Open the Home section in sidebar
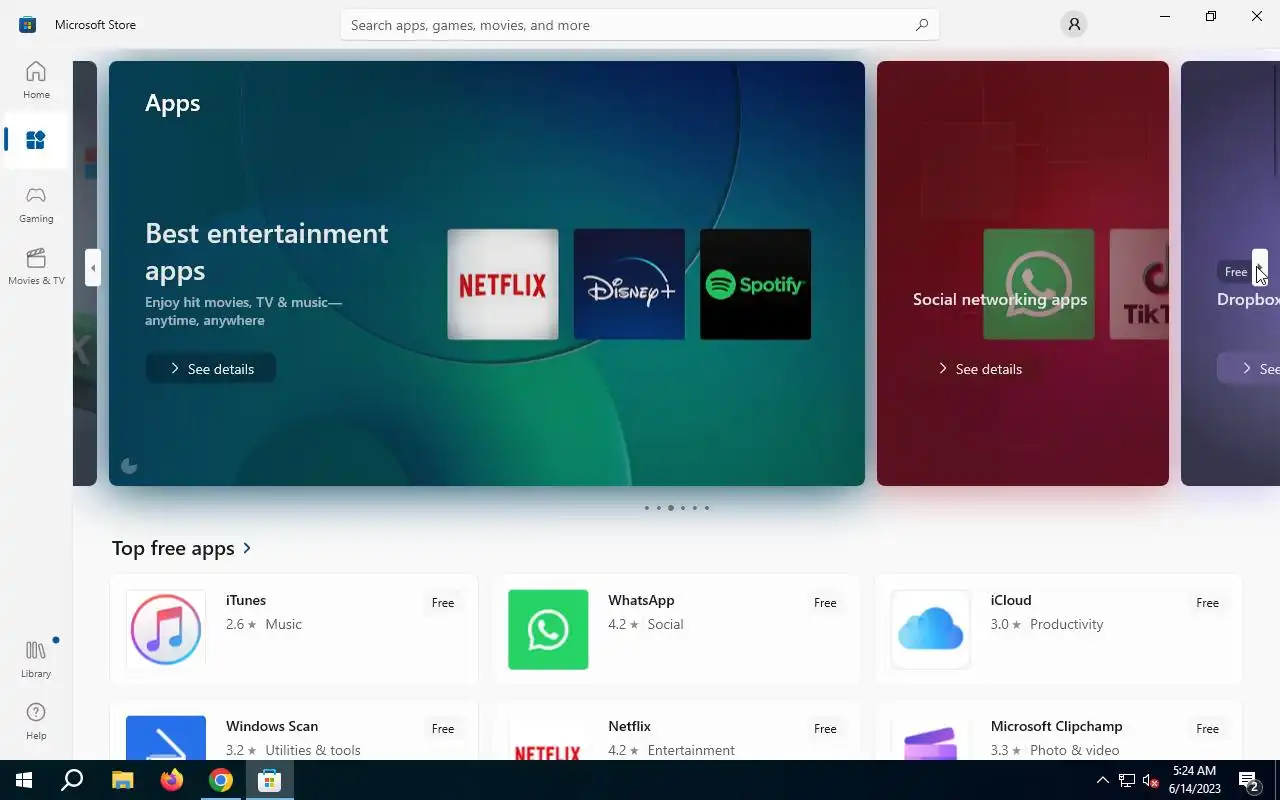Image resolution: width=1280 pixels, height=800 pixels. 36,80
